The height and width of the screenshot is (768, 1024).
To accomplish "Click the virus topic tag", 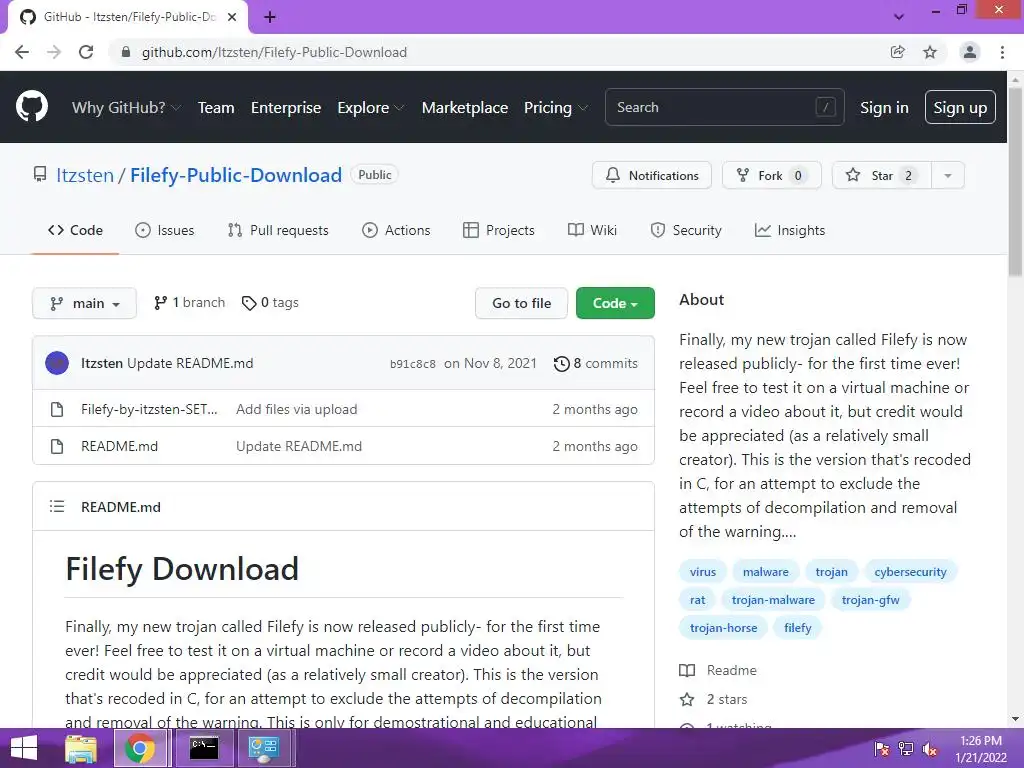I will (x=703, y=572).
